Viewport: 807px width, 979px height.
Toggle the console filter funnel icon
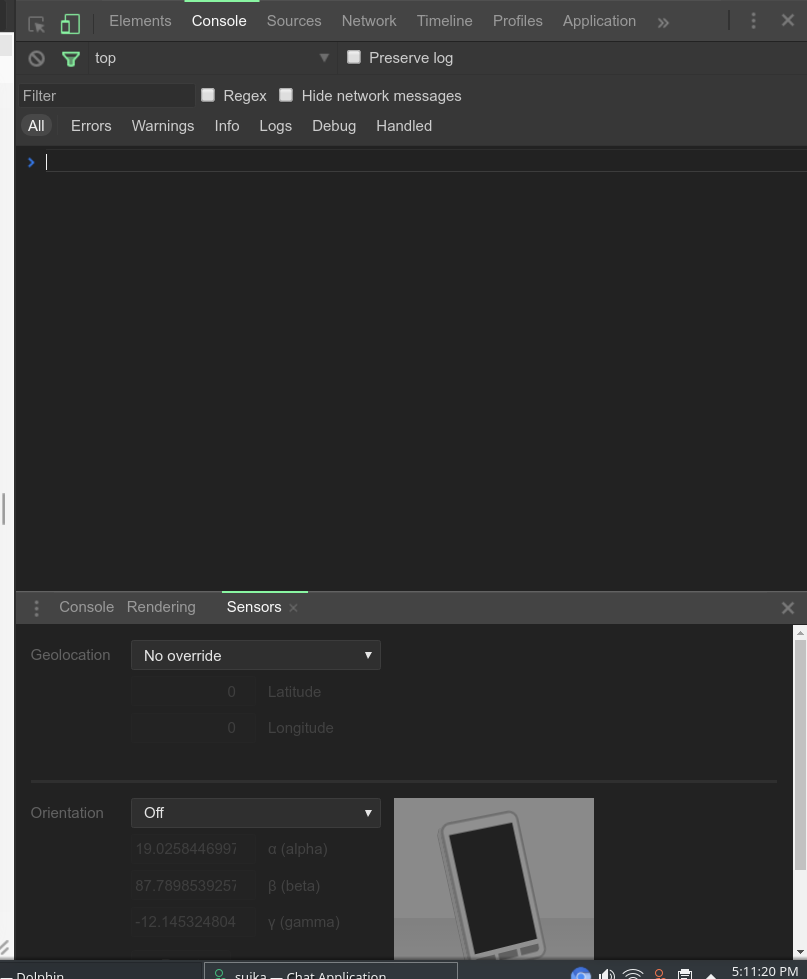tap(71, 59)
